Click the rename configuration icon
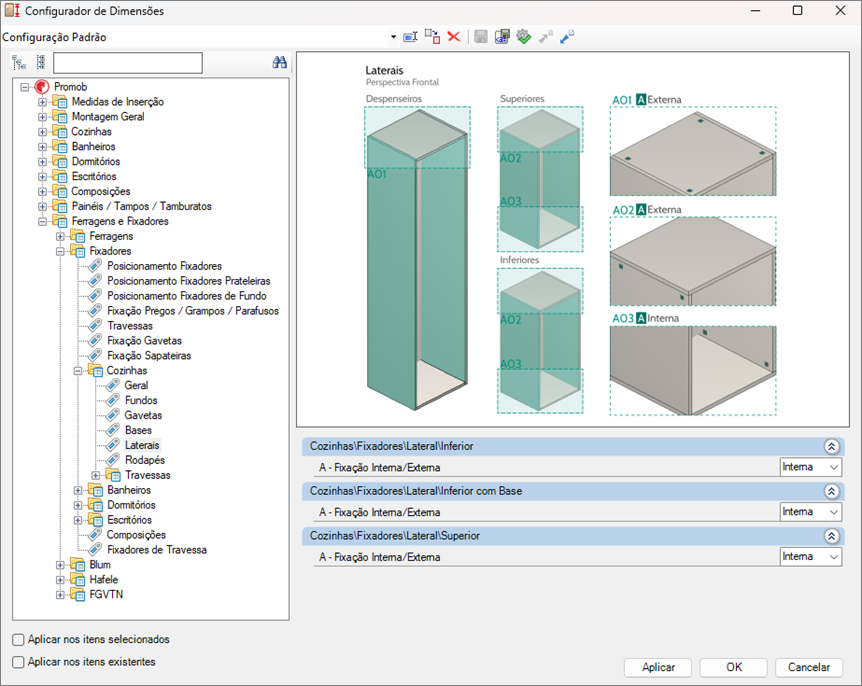 tap(410, 37)
